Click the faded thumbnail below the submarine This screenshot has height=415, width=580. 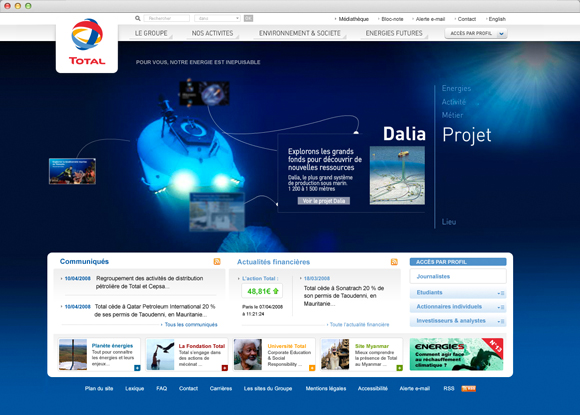pos(217,212)
